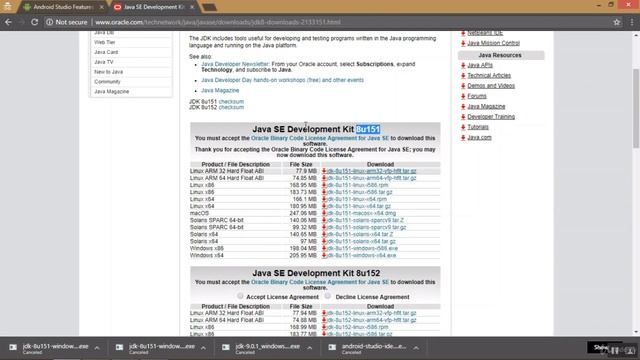Open the Developer Training resource link
640x360 pixels.
click(x=491, y=117)
